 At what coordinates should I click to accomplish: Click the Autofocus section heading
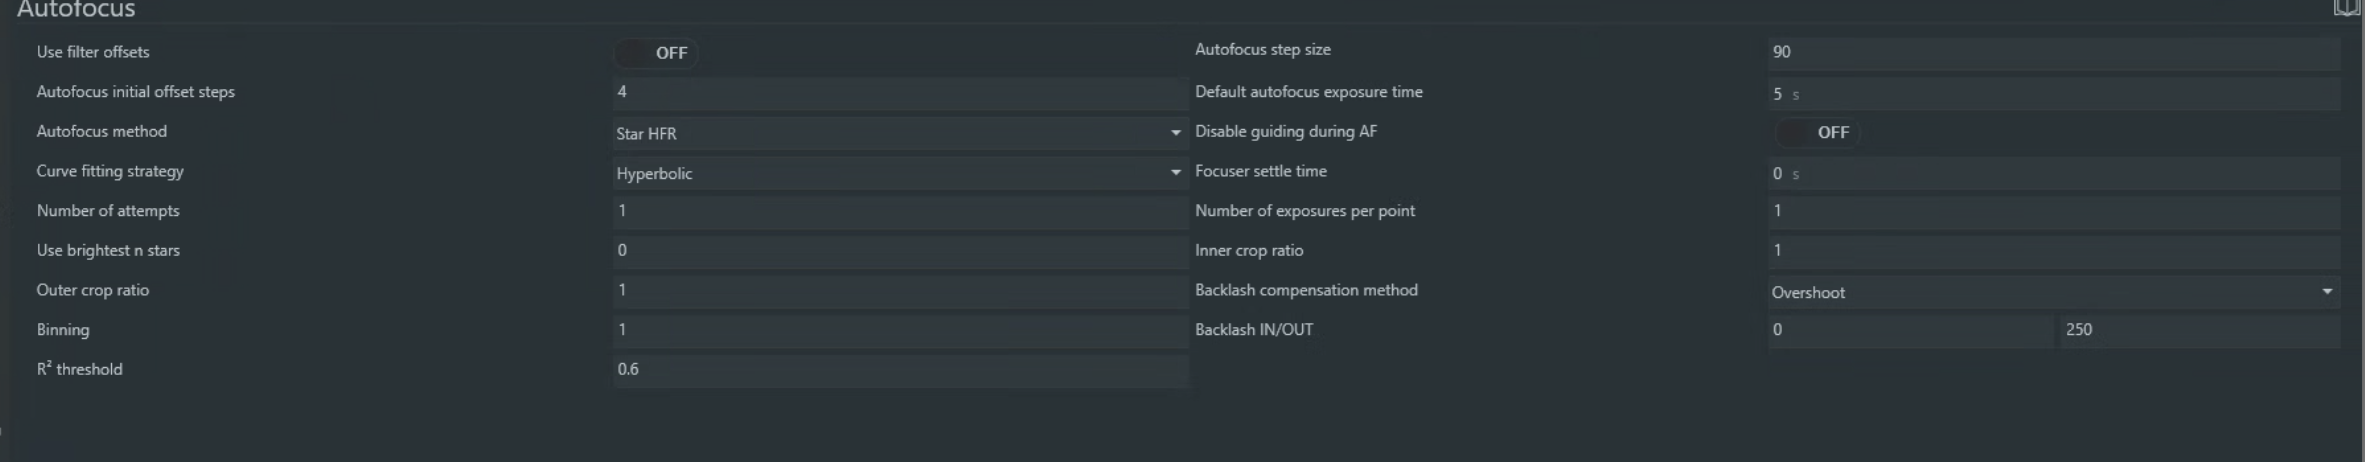point(76,10)
